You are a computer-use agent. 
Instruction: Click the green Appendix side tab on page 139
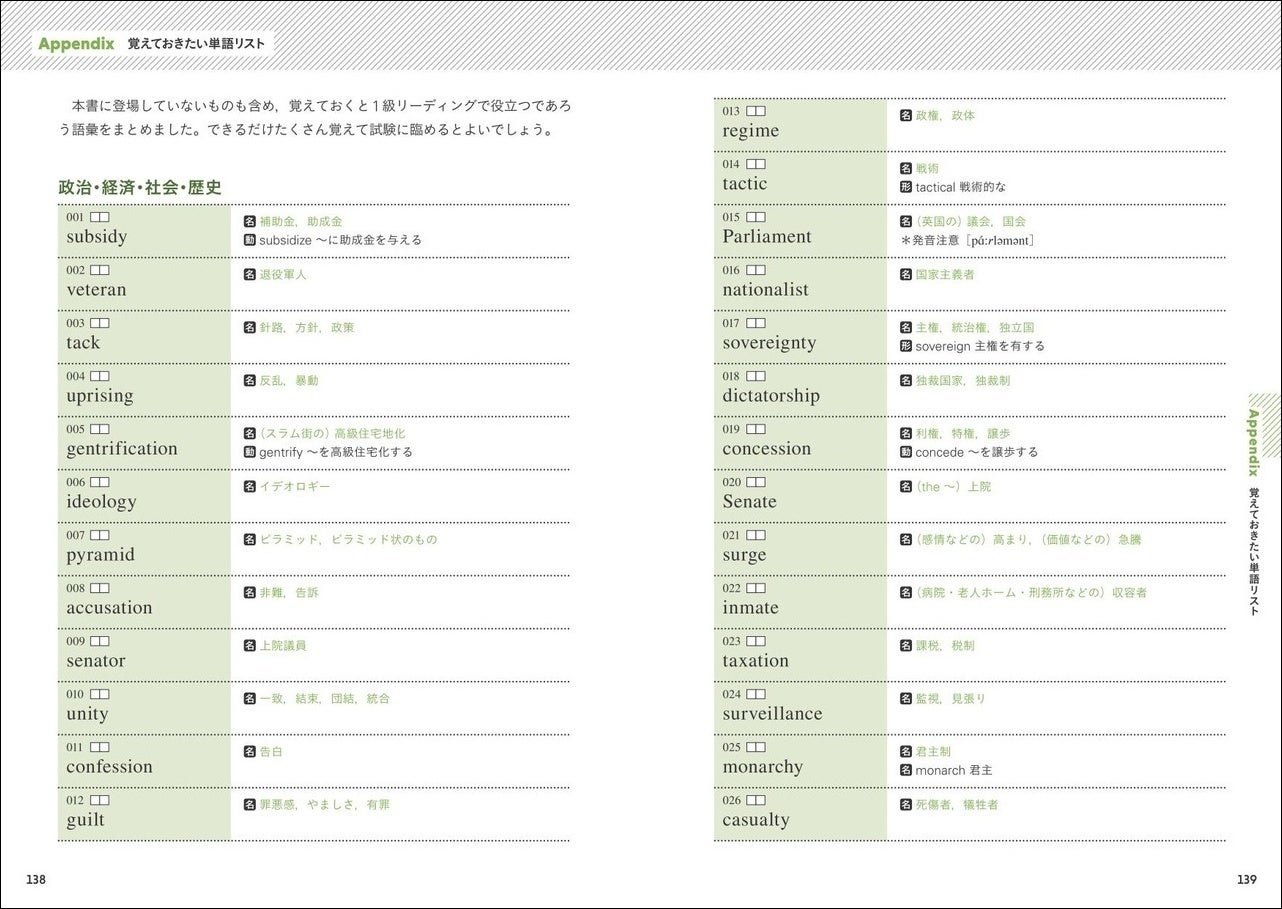(x=1253, y=441)
